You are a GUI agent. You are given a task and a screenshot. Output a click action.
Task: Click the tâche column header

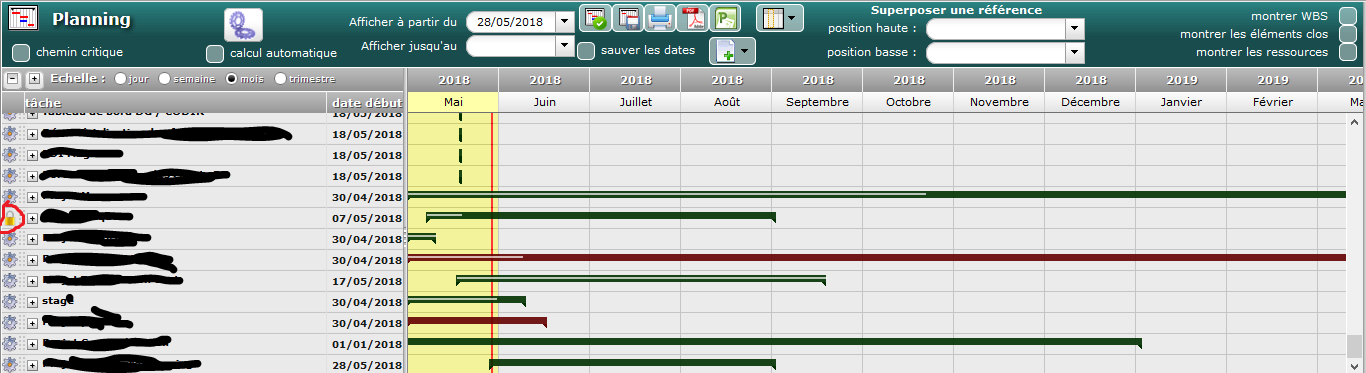43,102
